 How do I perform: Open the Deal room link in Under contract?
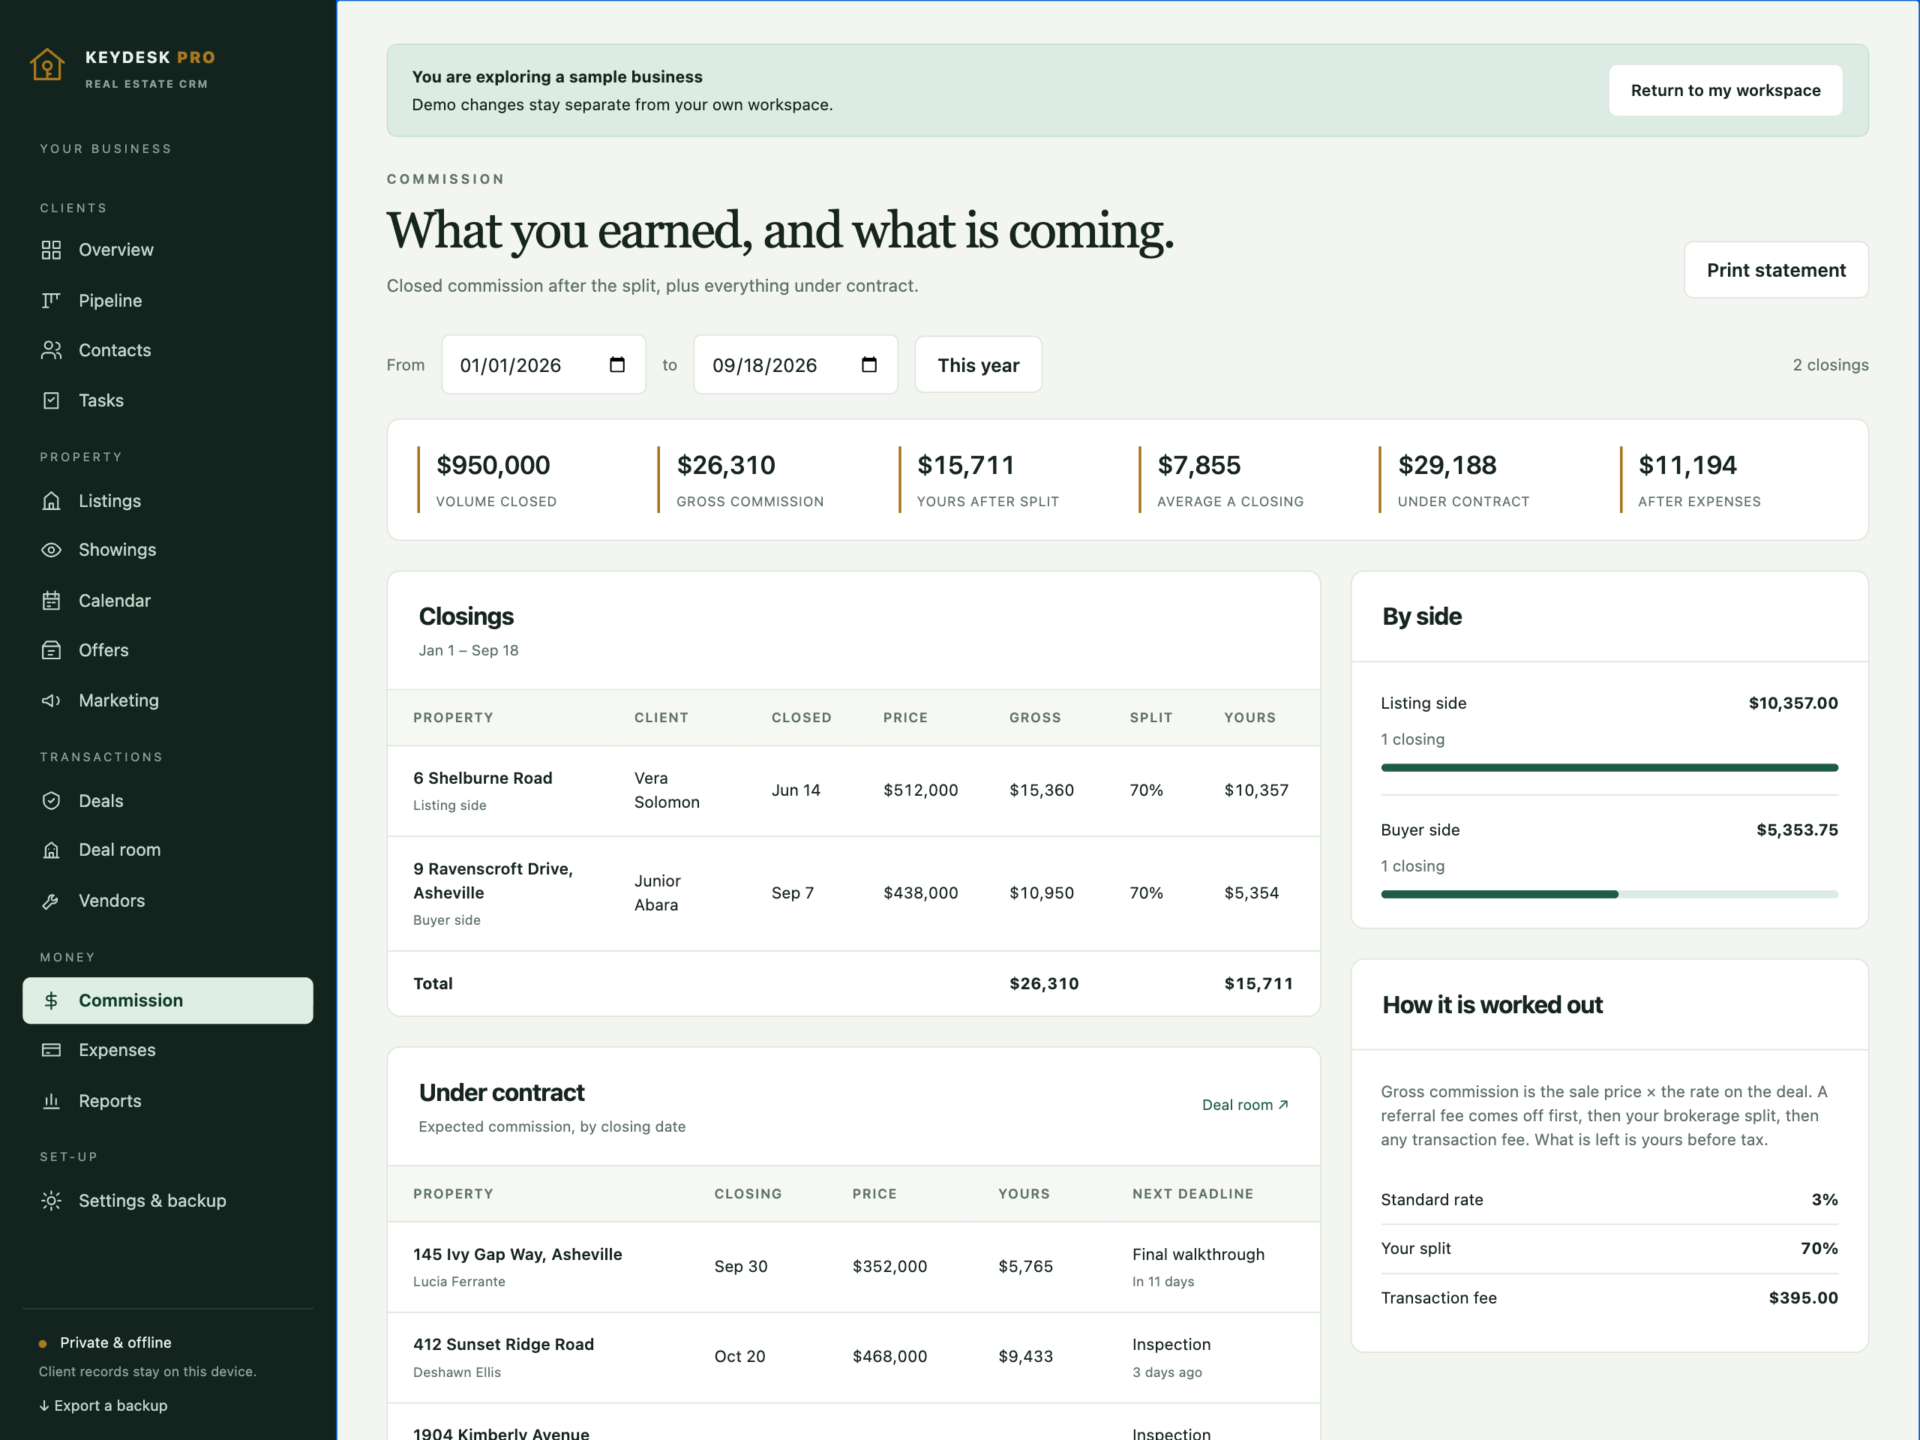pyautogui.click(x=1245, y=1105)
